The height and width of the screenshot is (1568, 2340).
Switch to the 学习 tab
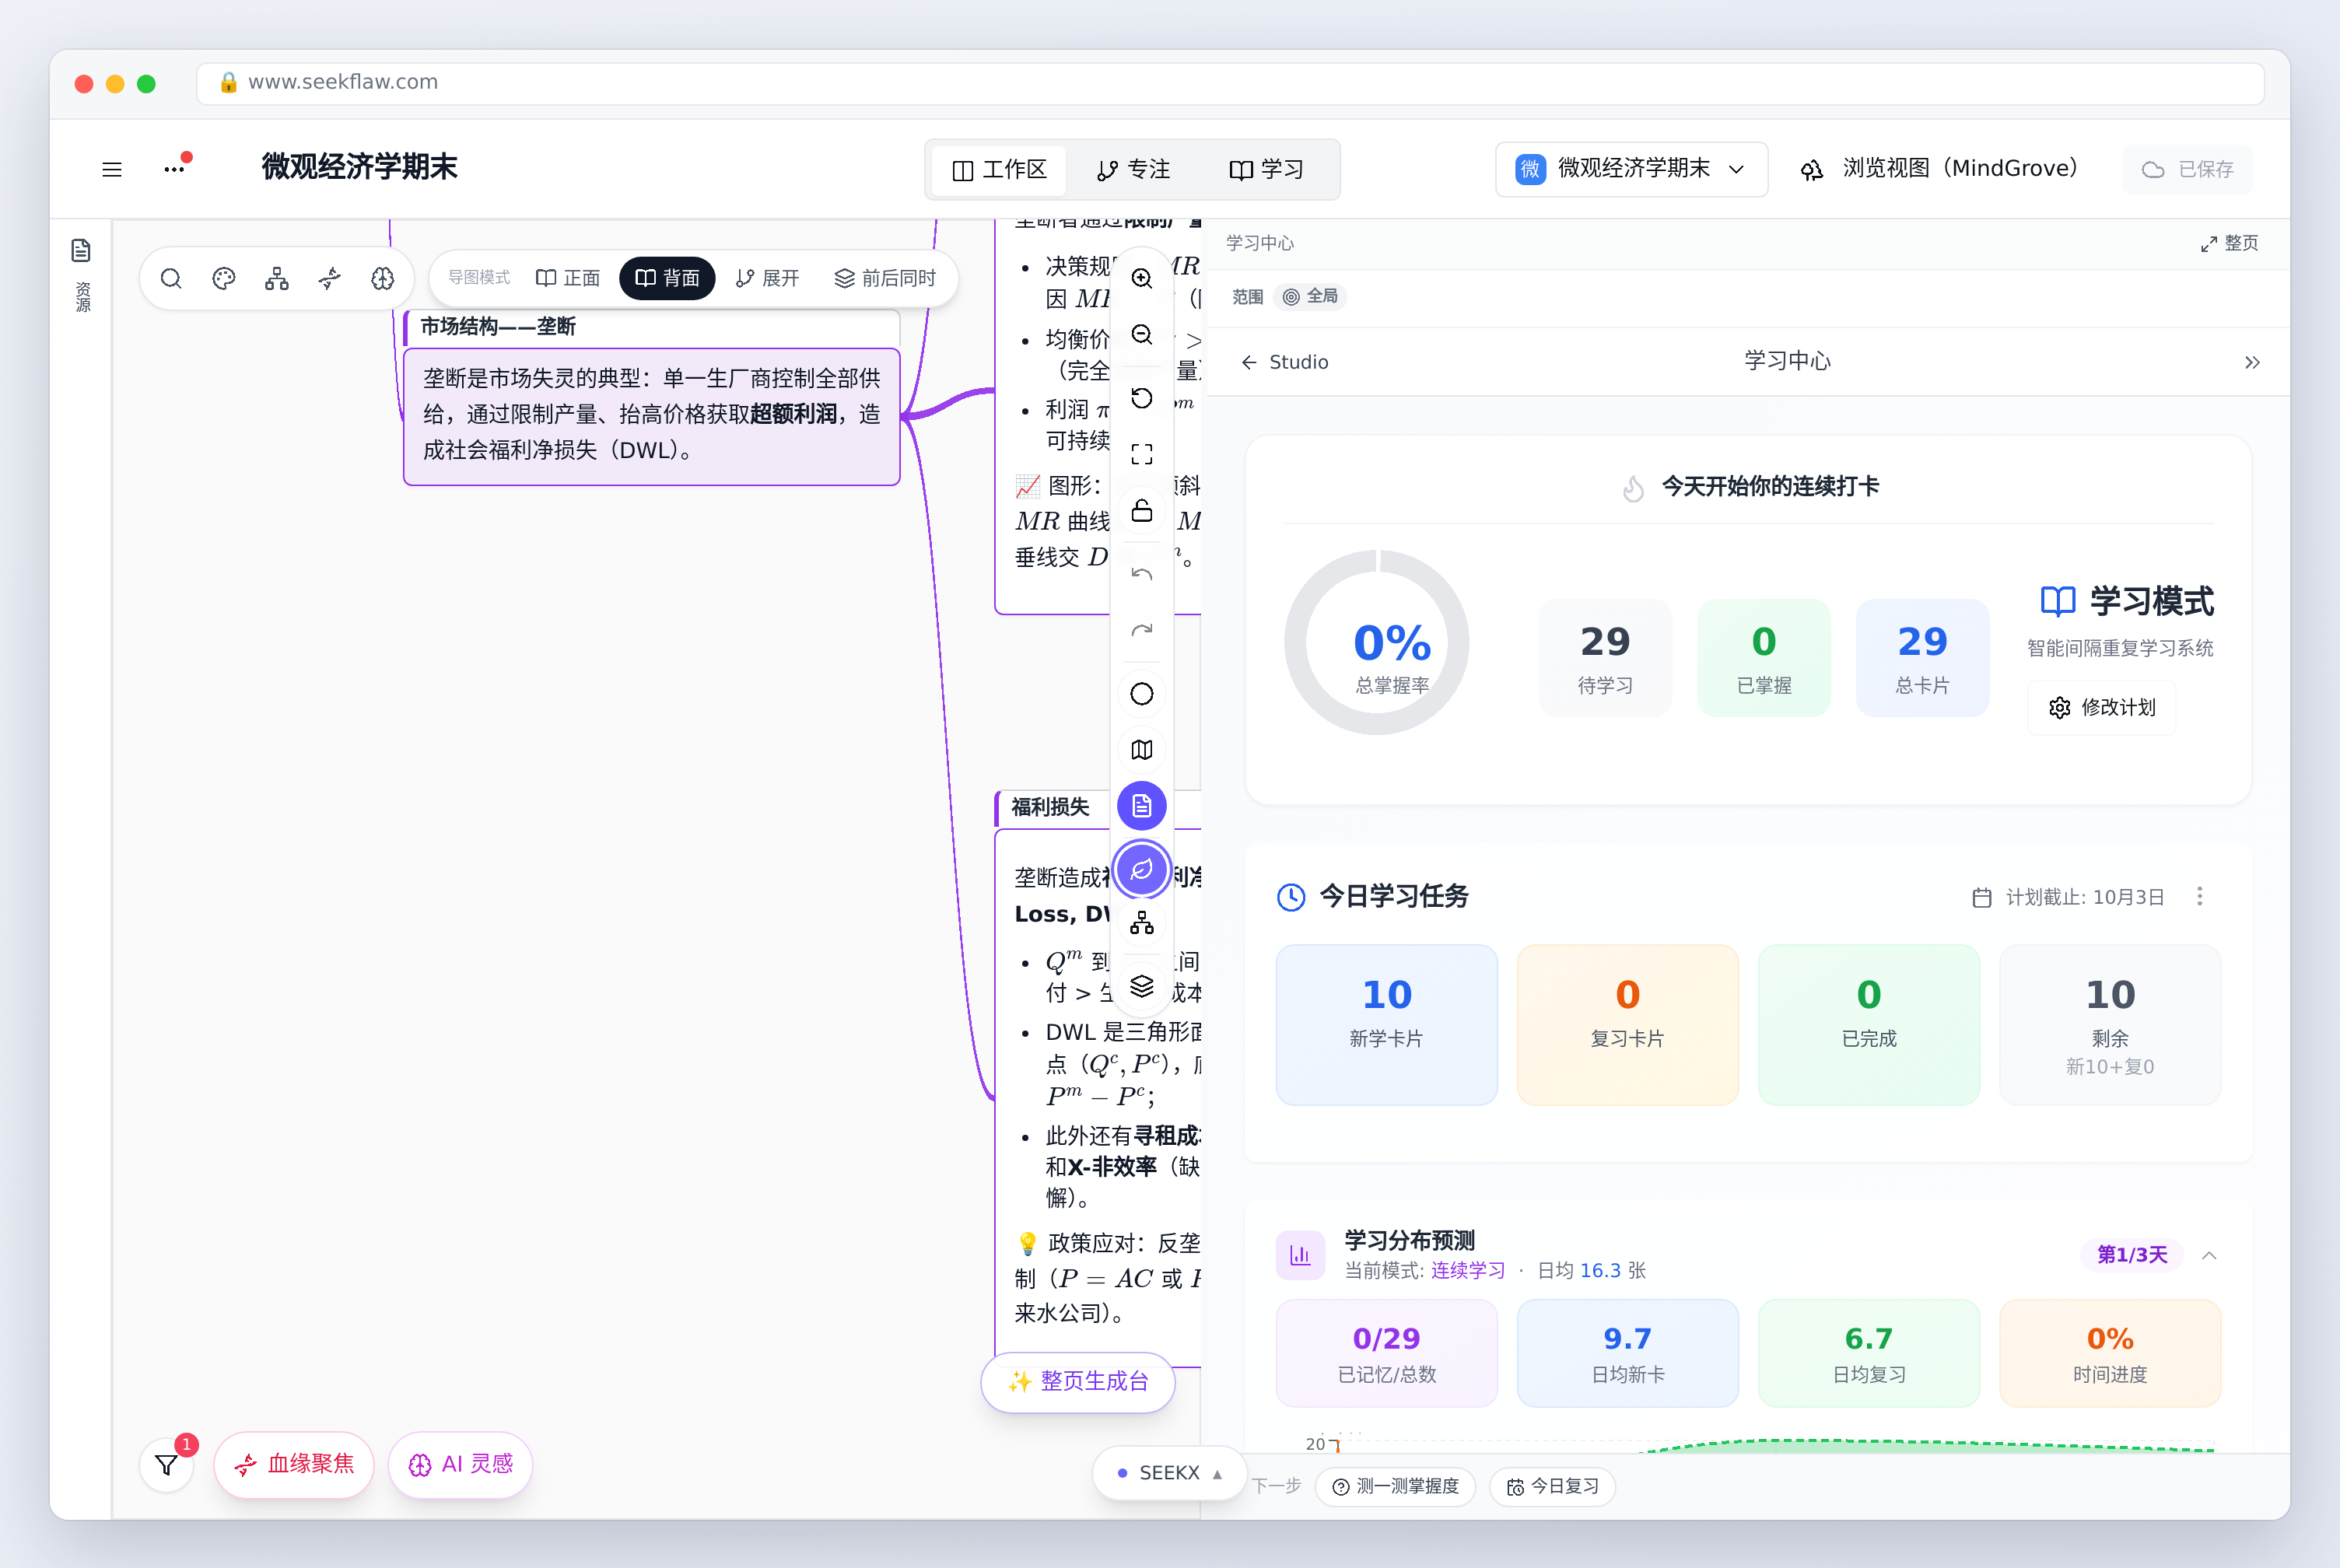click(x=1266, y=169)
